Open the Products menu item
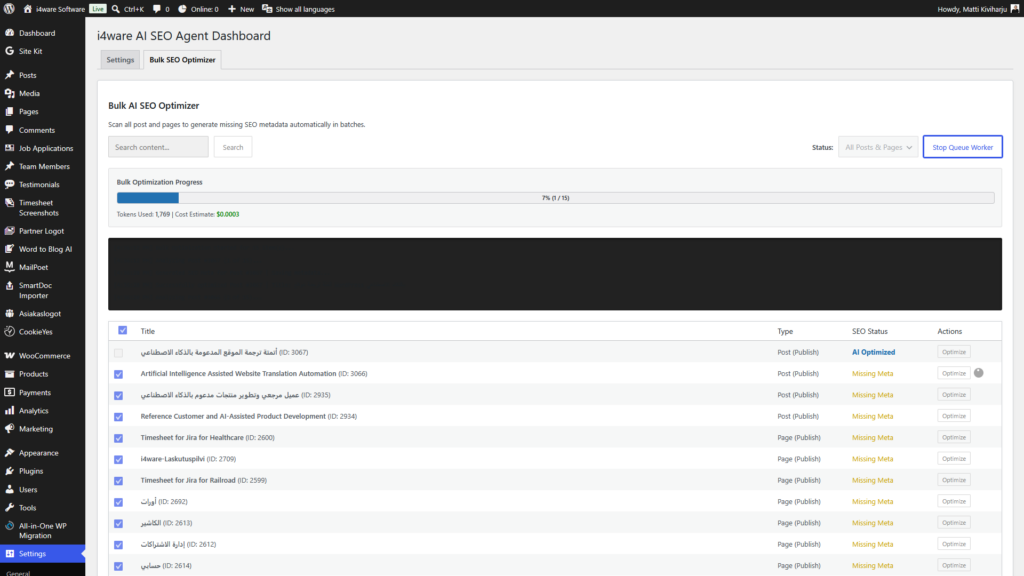 tap(33, 374)
